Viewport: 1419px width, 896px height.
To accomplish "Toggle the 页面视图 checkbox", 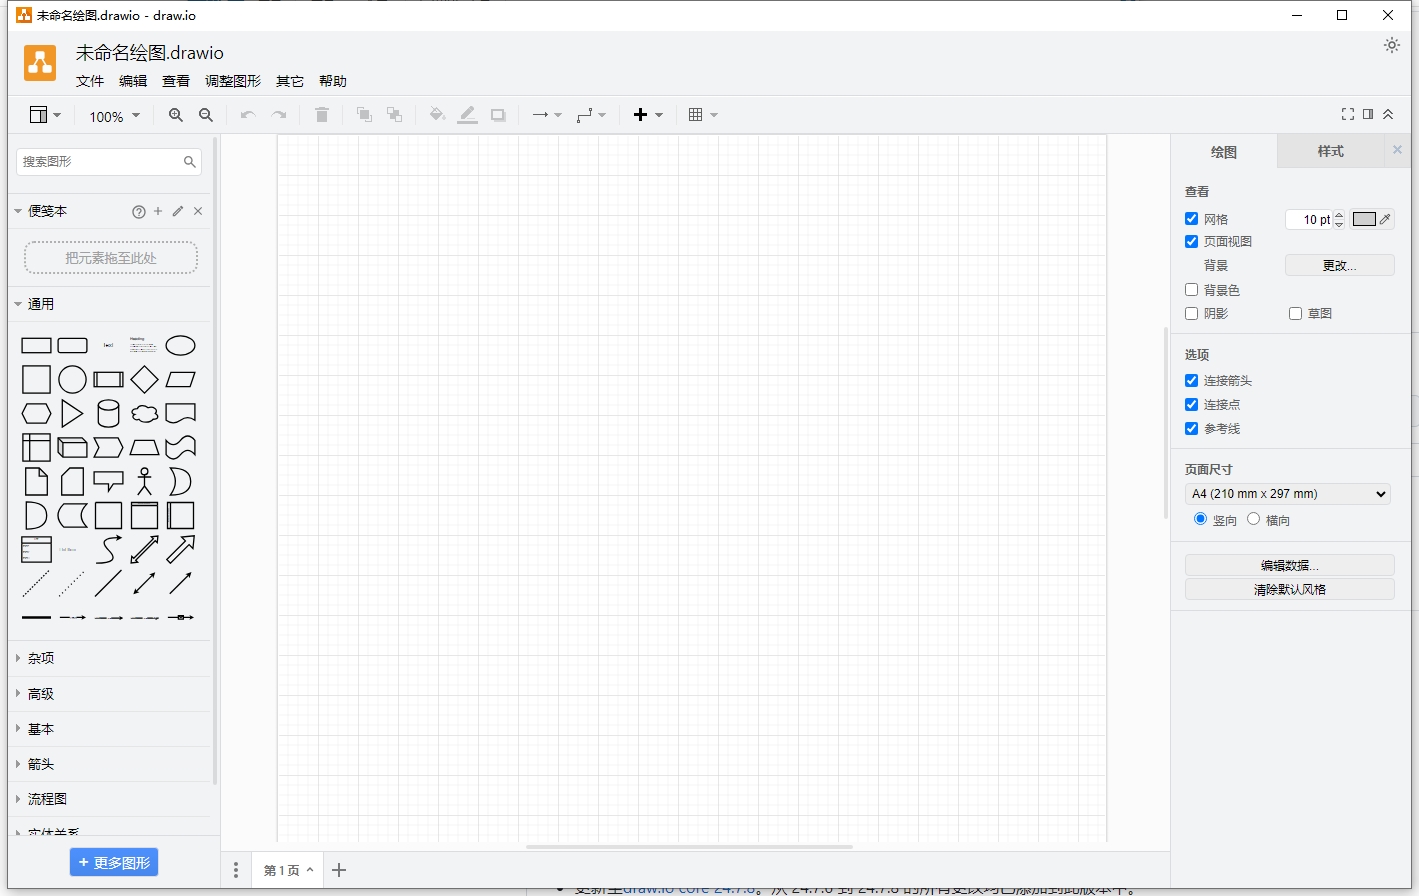I will 1191,241.
